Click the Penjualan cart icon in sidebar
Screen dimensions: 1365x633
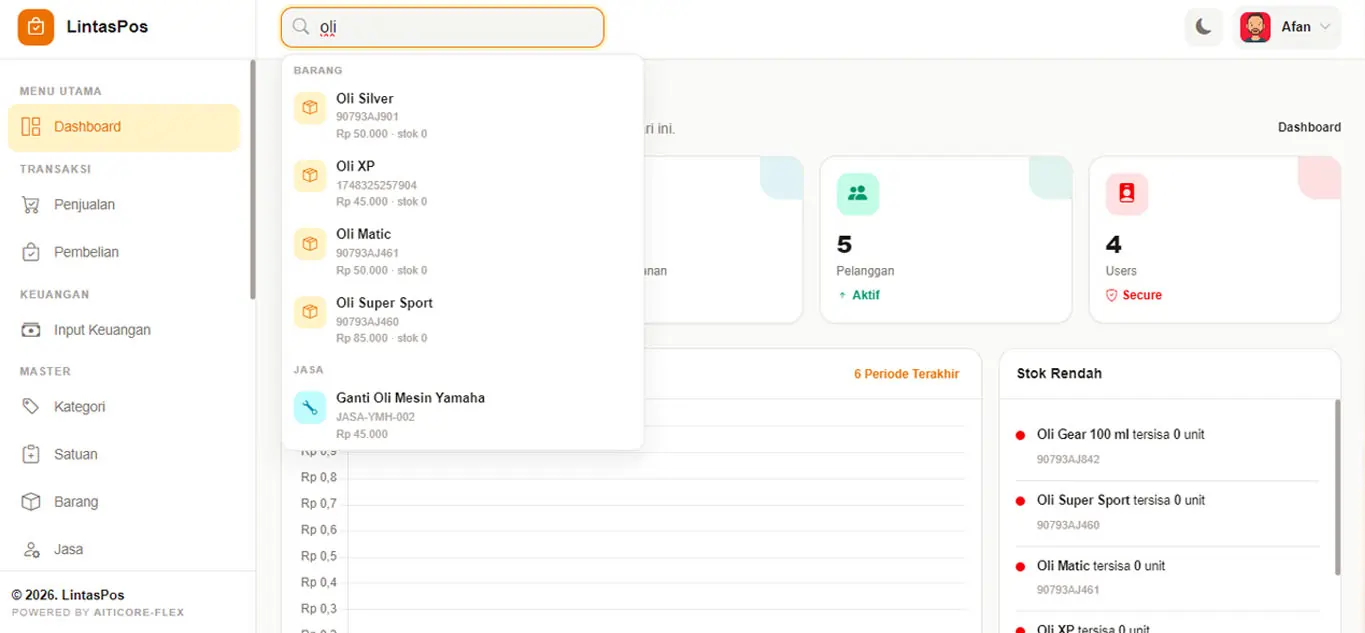pyautogui.click(x=31, y=205)
